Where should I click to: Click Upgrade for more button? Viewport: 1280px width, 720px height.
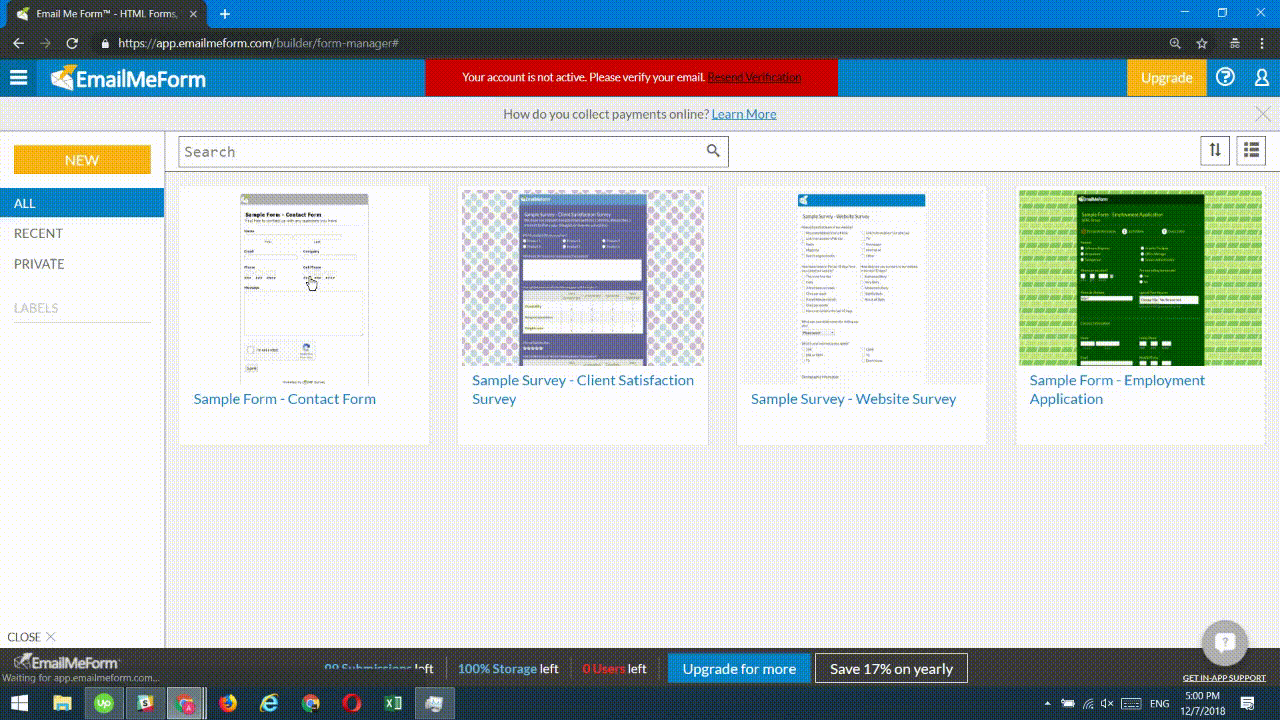739,669
